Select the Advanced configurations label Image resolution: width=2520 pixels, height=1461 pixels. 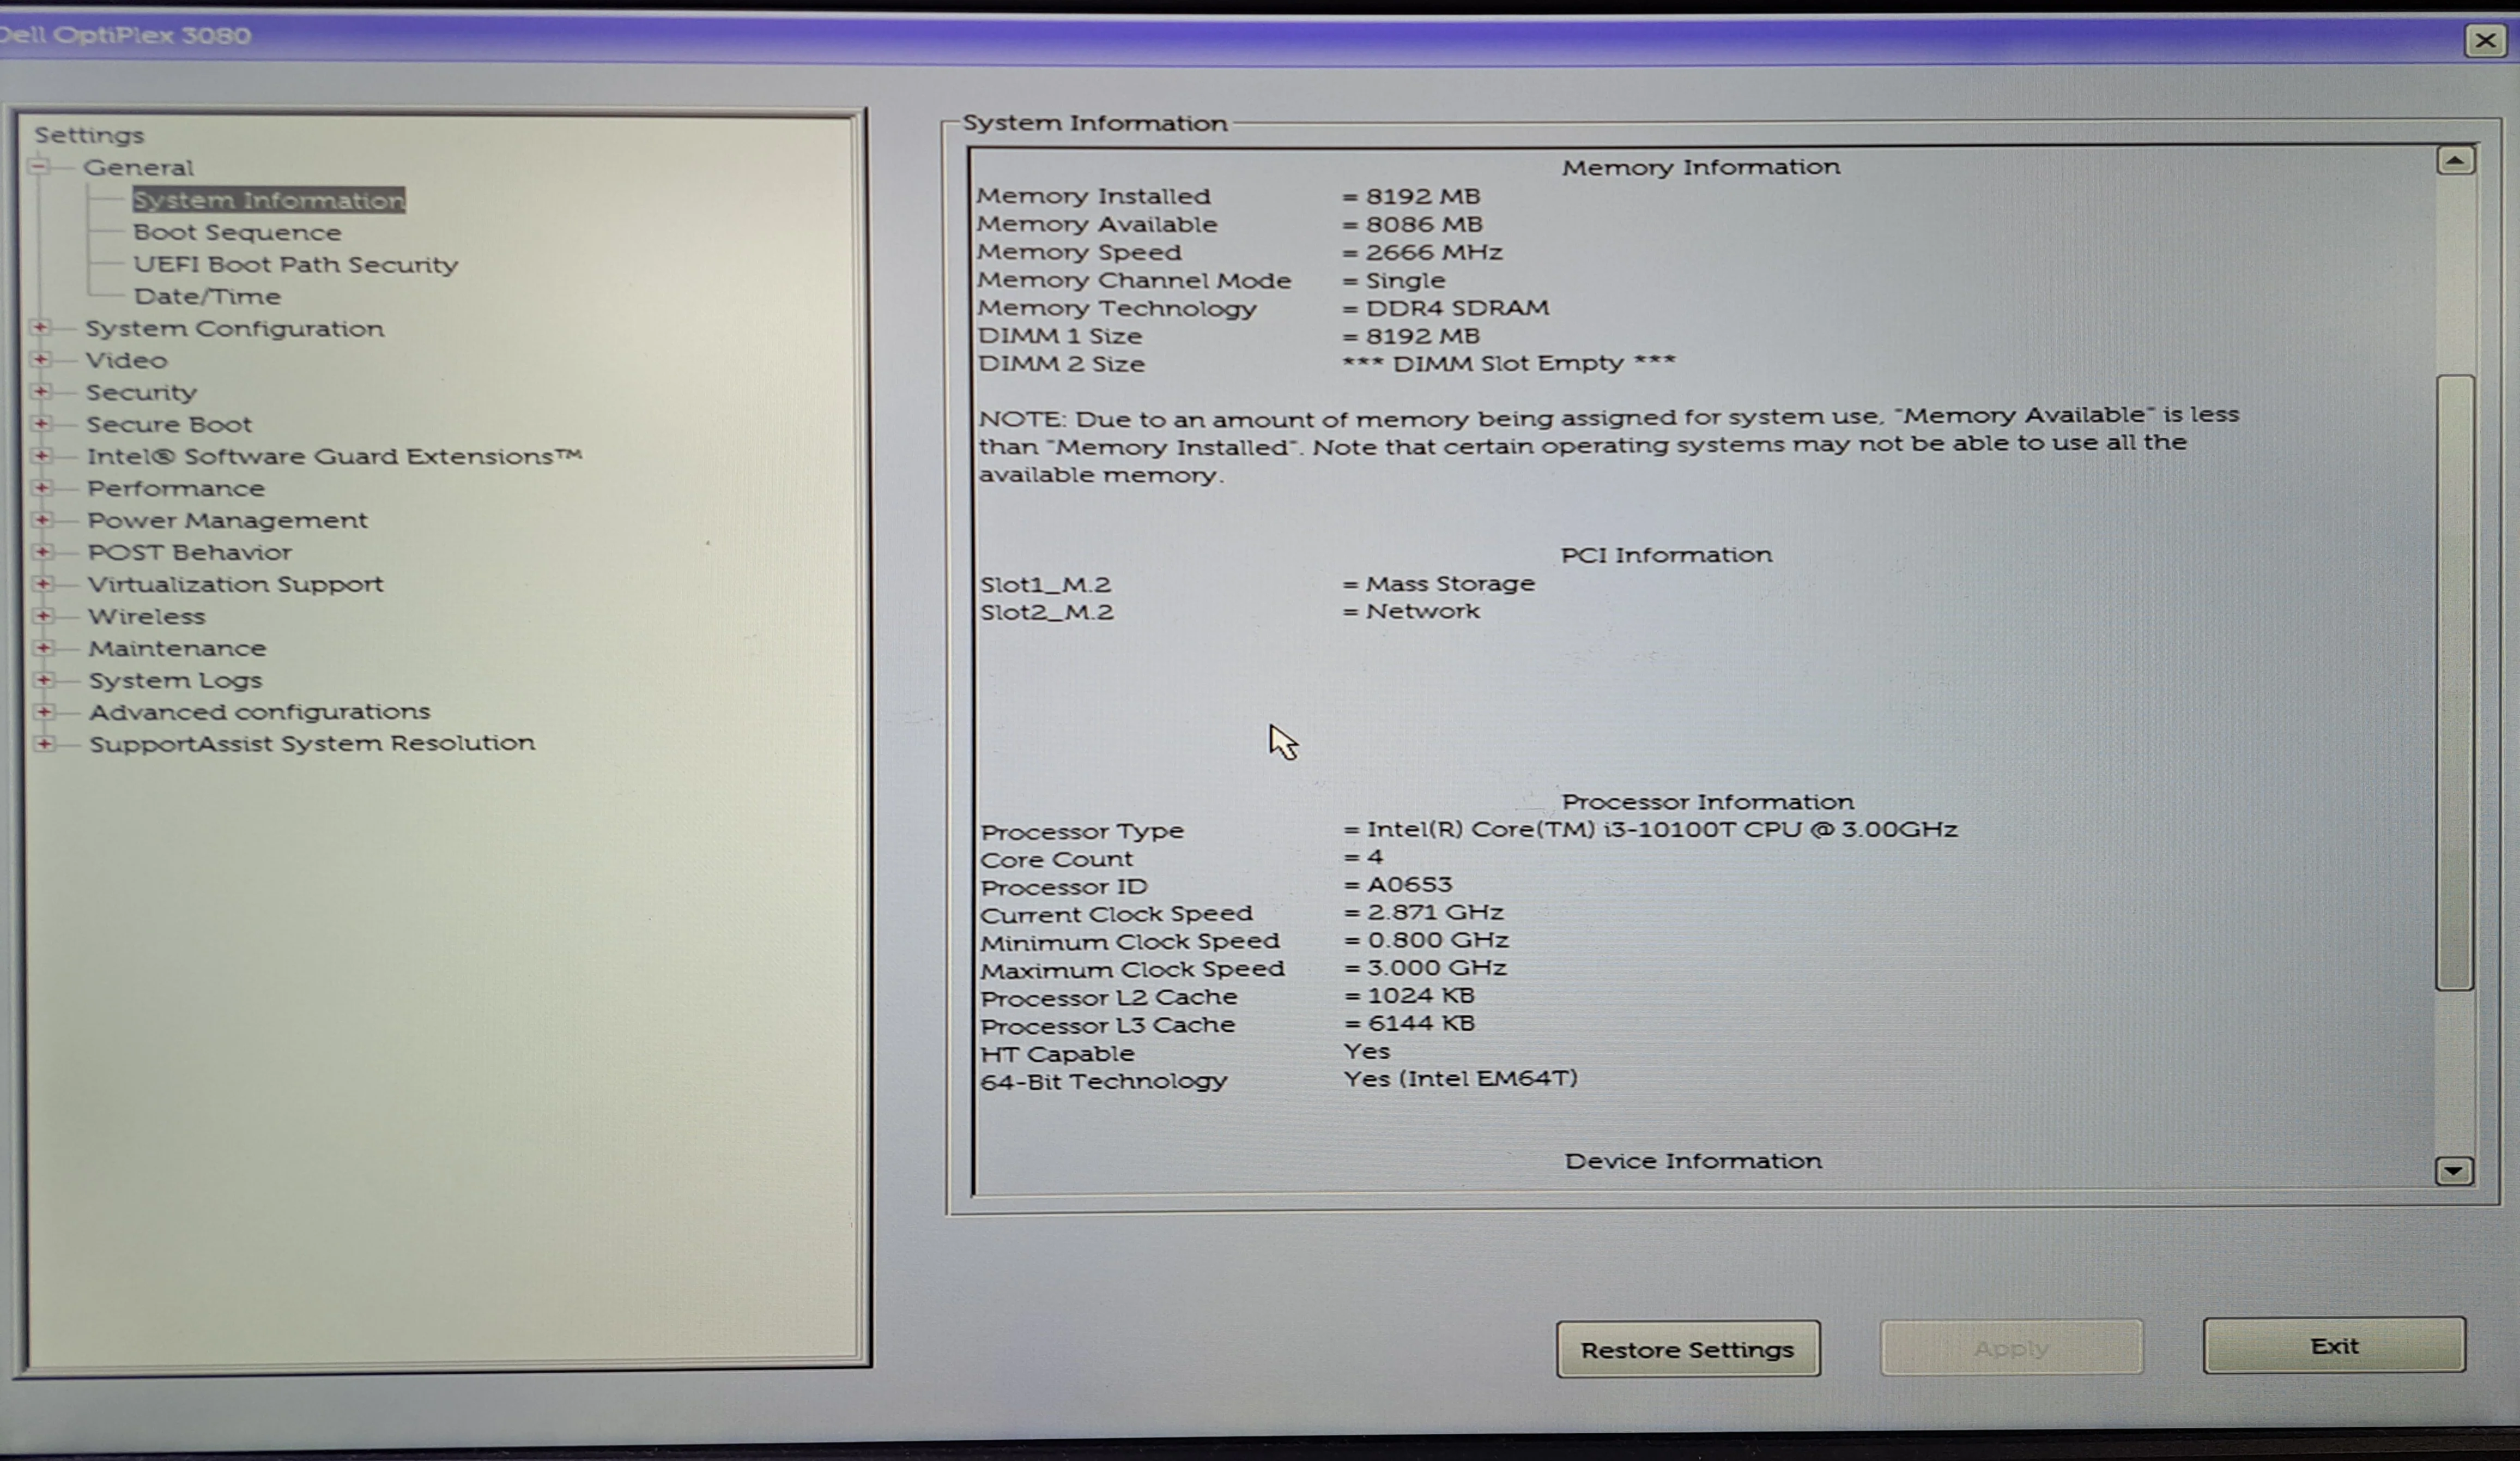click(x=259, y=711)
